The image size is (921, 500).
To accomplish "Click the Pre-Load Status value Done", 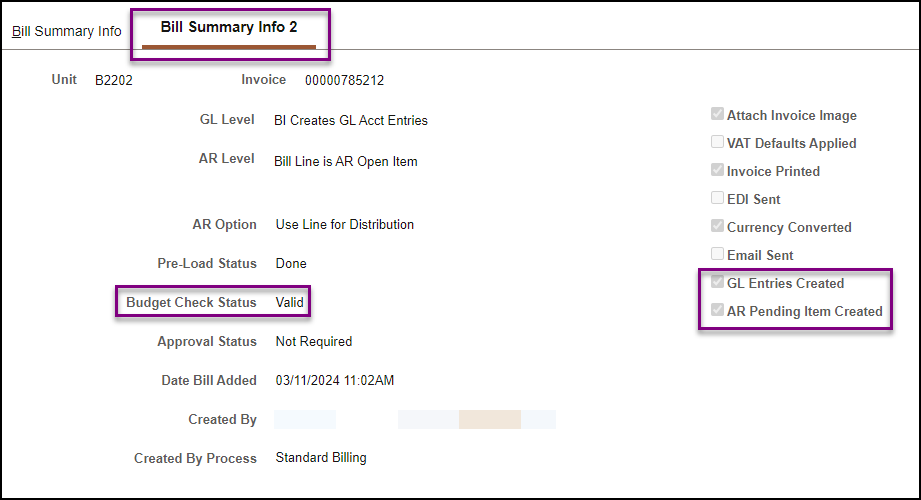I will click(x=291, y=264).
